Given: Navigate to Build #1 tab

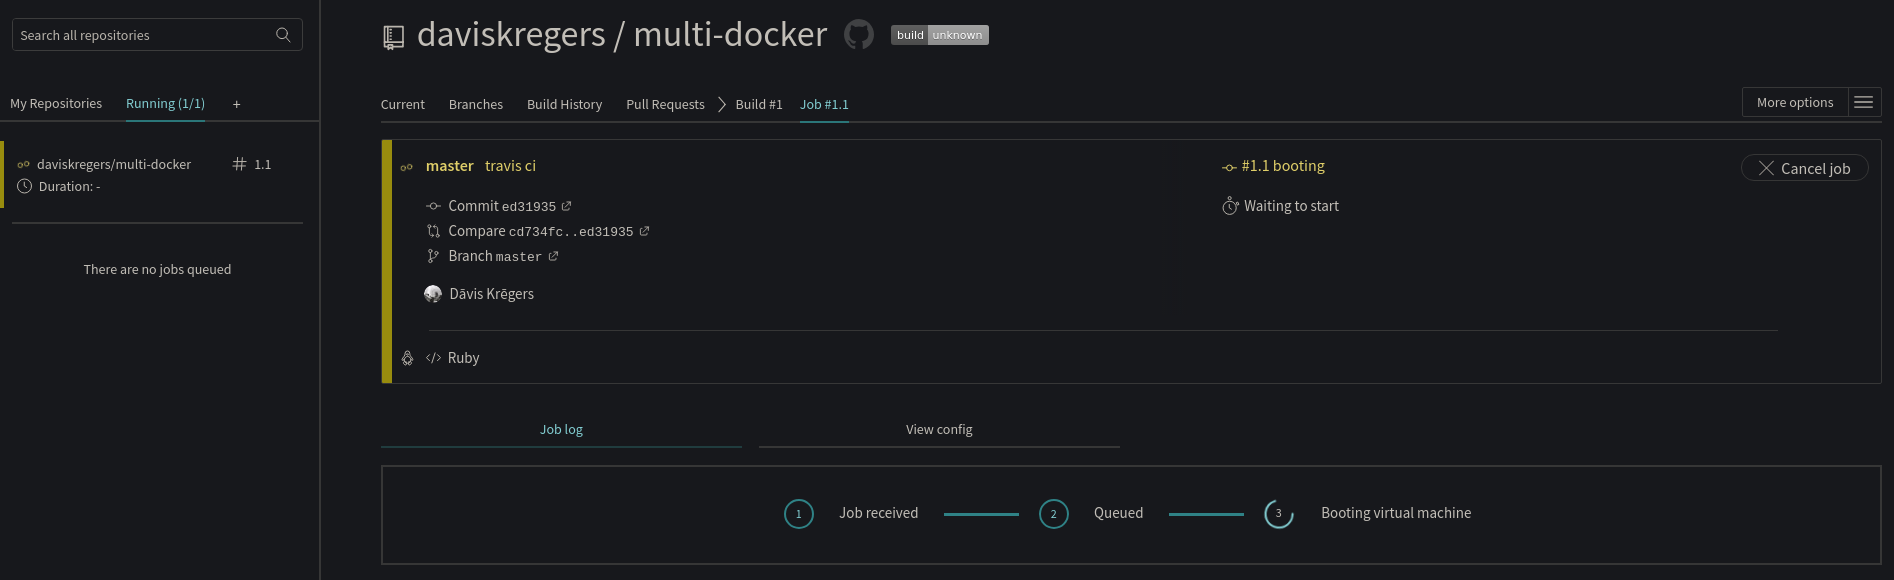Looking at the screenshot, I should [x=759, y=104].
